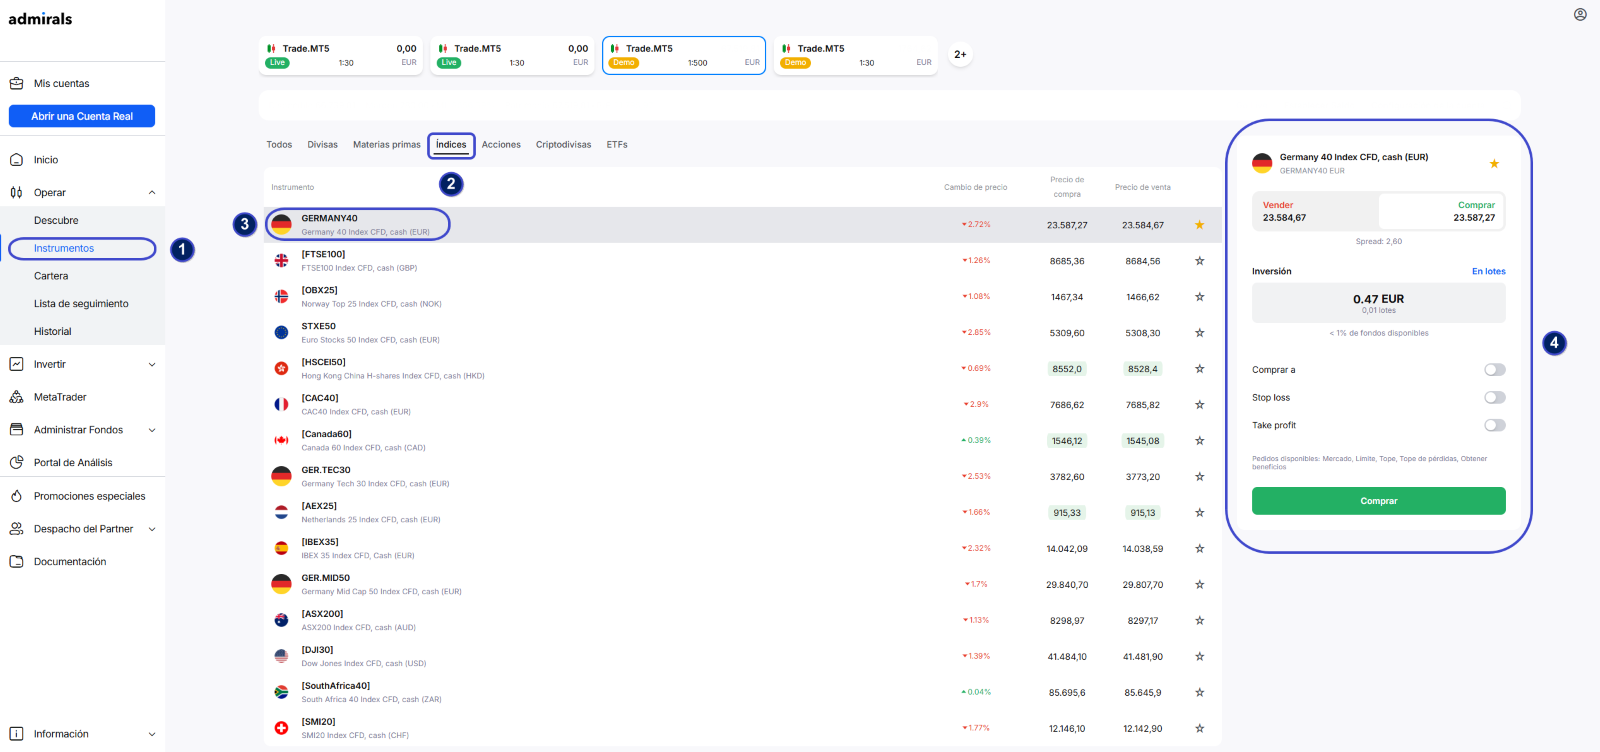This screenshot has height=752, width=1600.
Task: Favorite STXE50 with its star
Action: (x=1199, y=333)
